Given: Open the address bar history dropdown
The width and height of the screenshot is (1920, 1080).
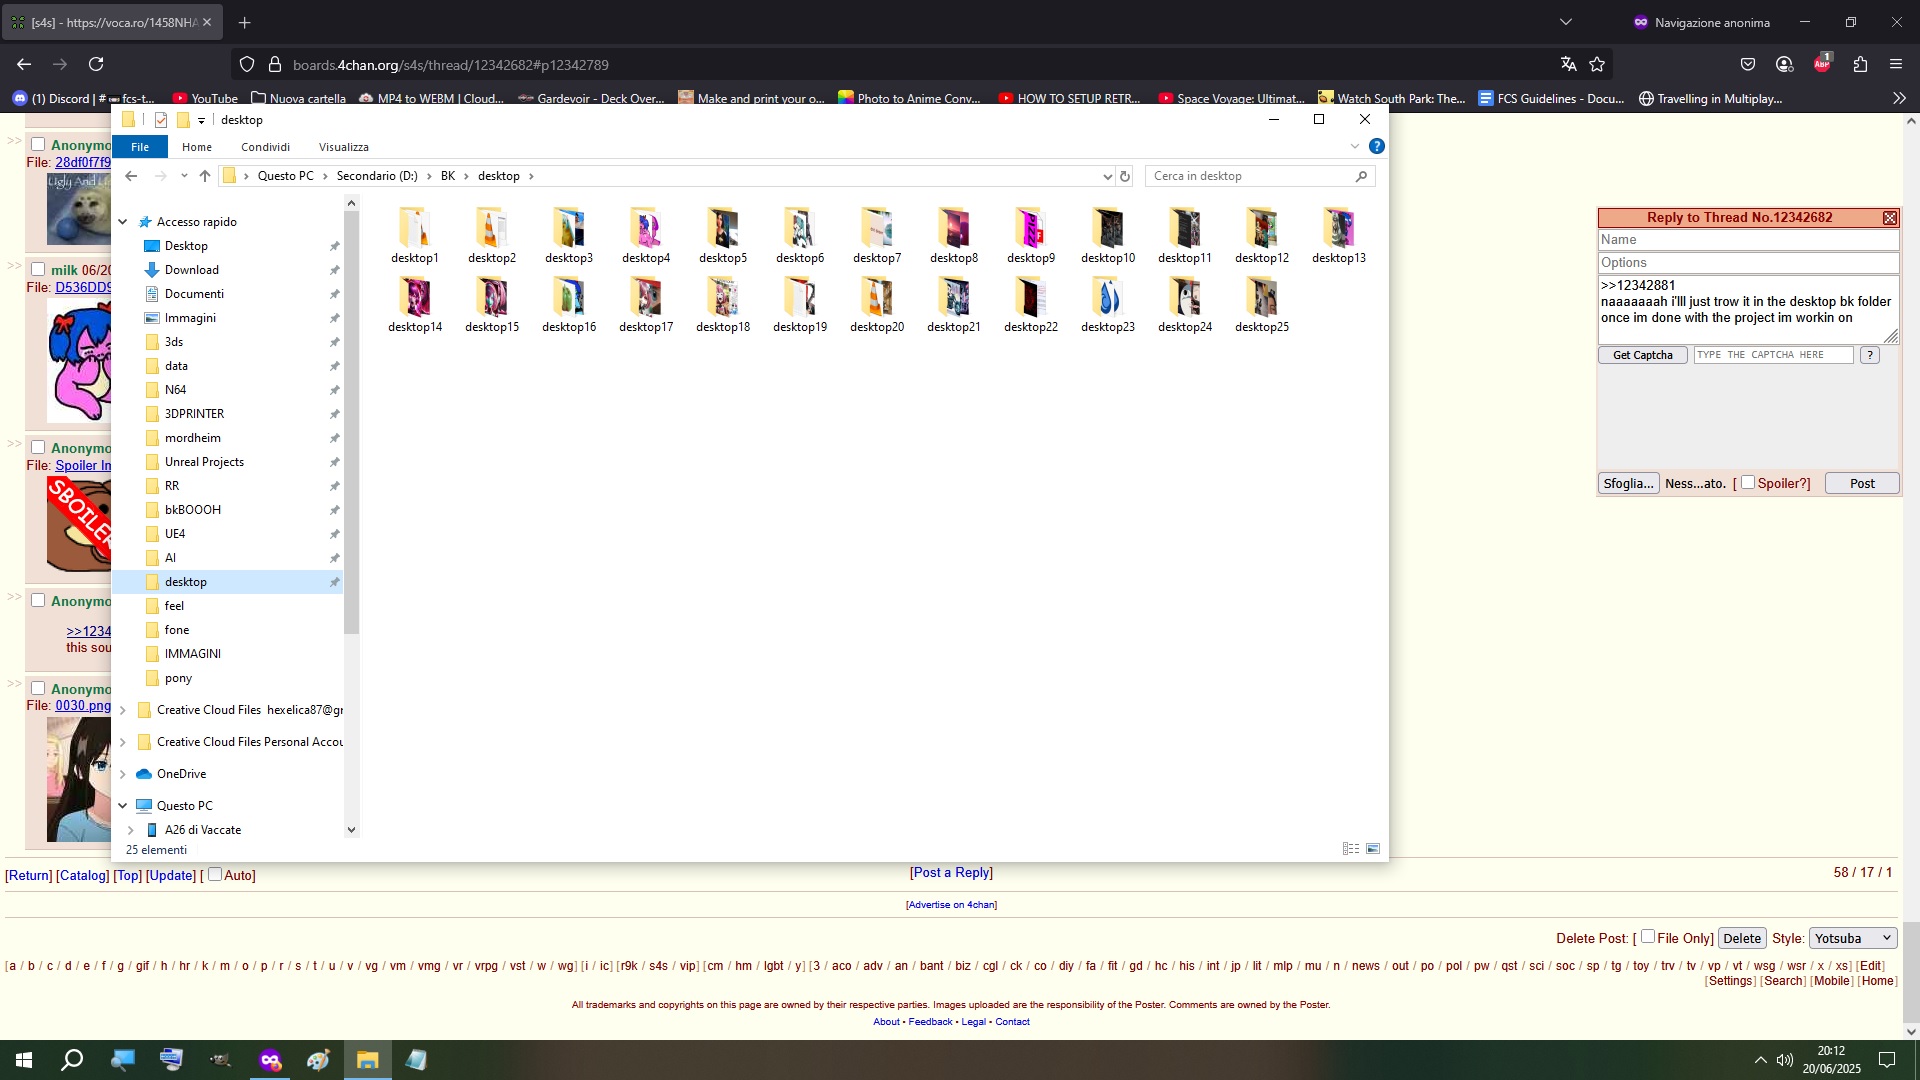Looking at the screenshot, I should pos(1107,176).
